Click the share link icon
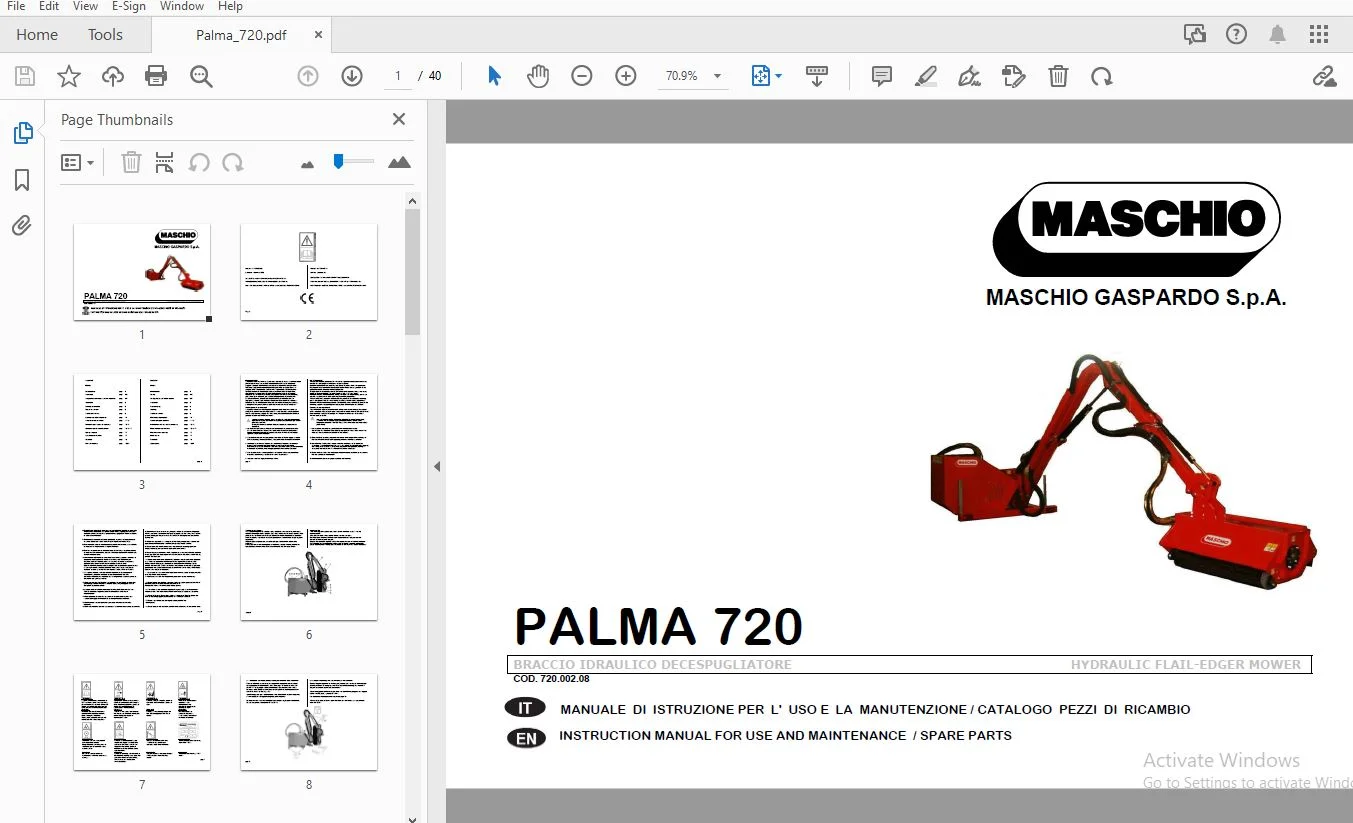1353x823 pixels. [1325, 76]
